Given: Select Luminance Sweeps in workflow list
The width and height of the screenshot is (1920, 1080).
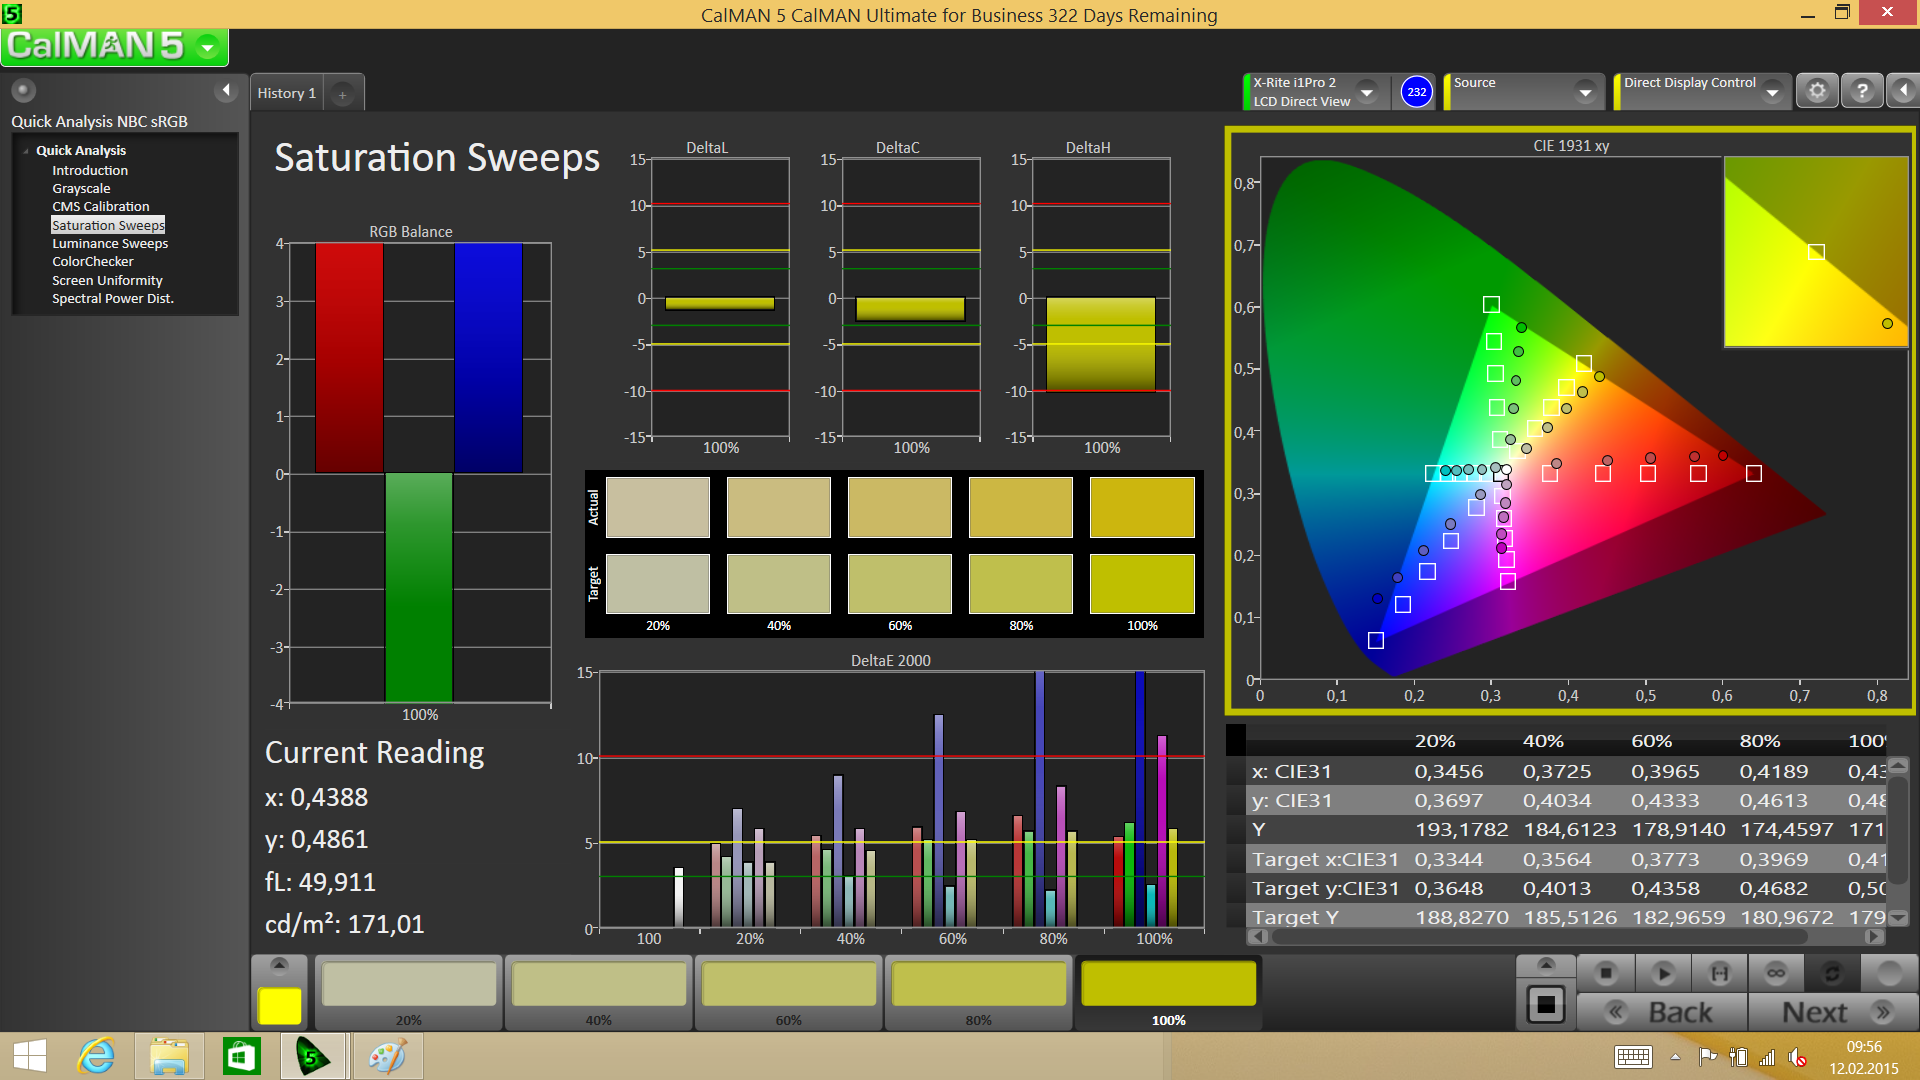Looking at the screenshot, I should coord(110,244).
